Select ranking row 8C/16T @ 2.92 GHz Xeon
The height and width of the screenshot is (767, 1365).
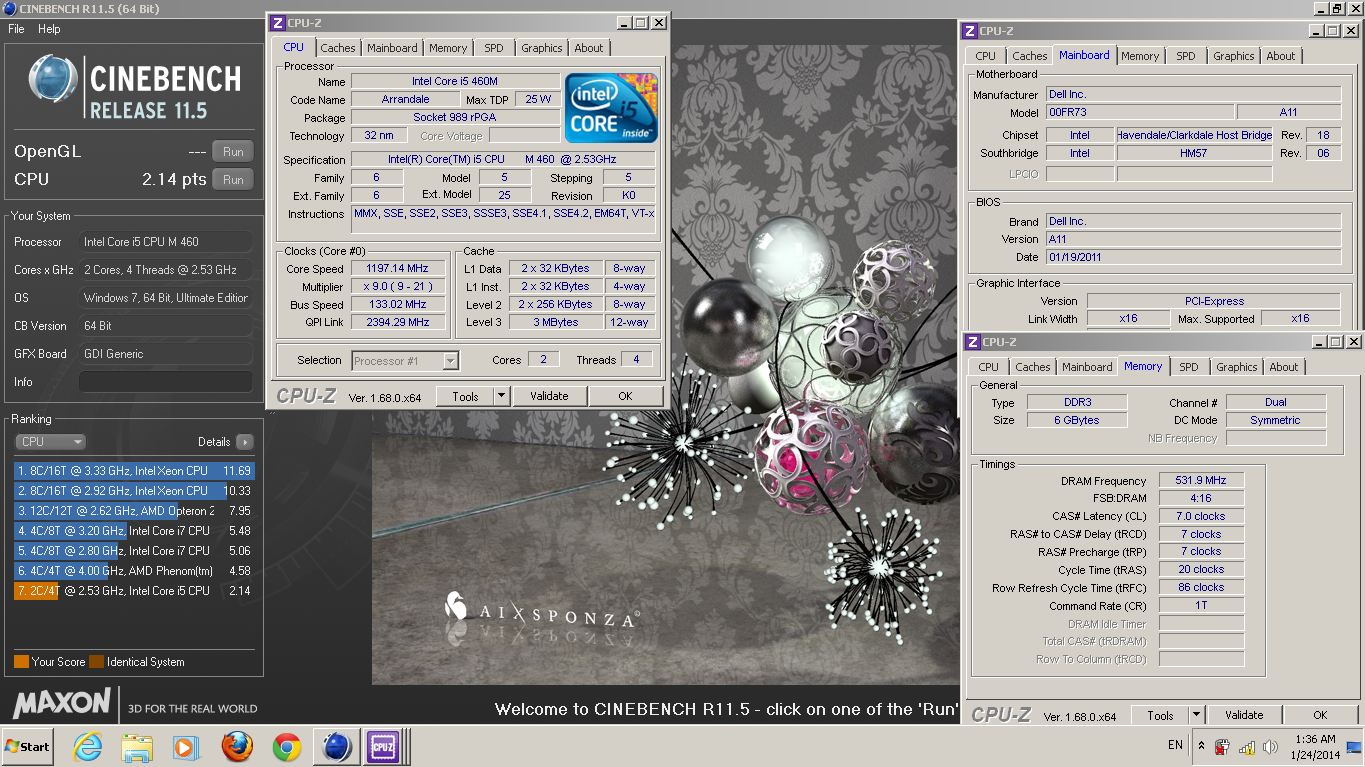click(x=134, y=491)
